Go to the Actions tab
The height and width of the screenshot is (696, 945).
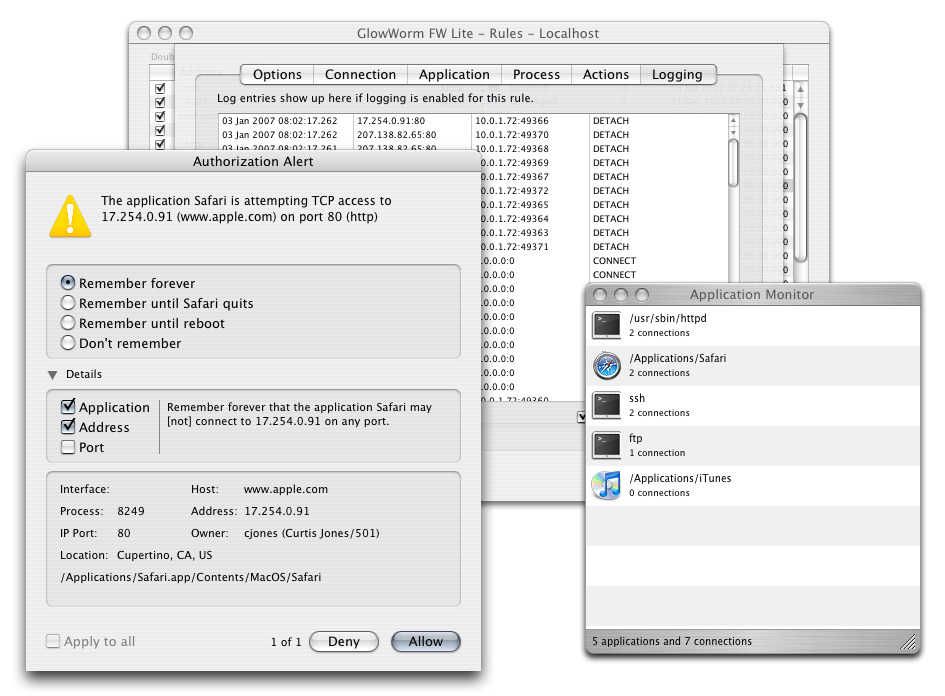tap(606, 75)
